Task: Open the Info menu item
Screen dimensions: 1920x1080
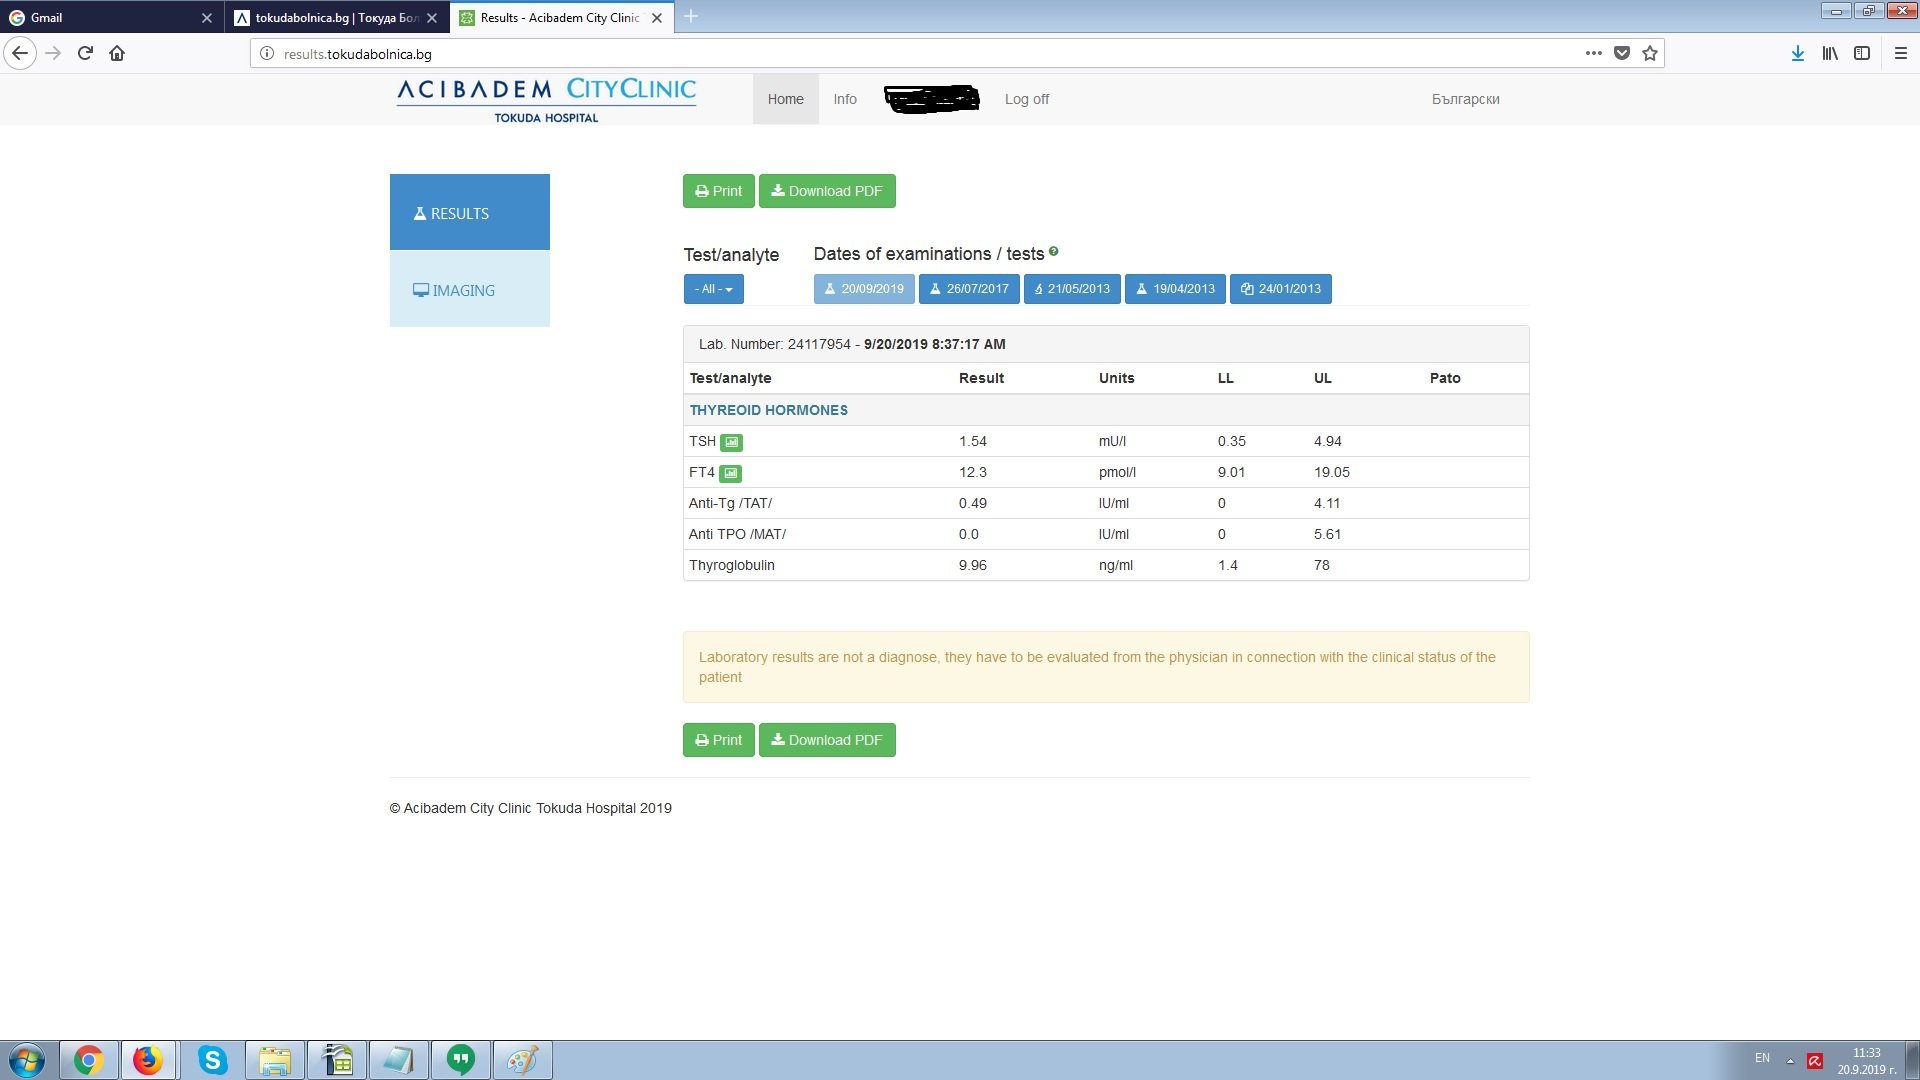Action: 844,99
